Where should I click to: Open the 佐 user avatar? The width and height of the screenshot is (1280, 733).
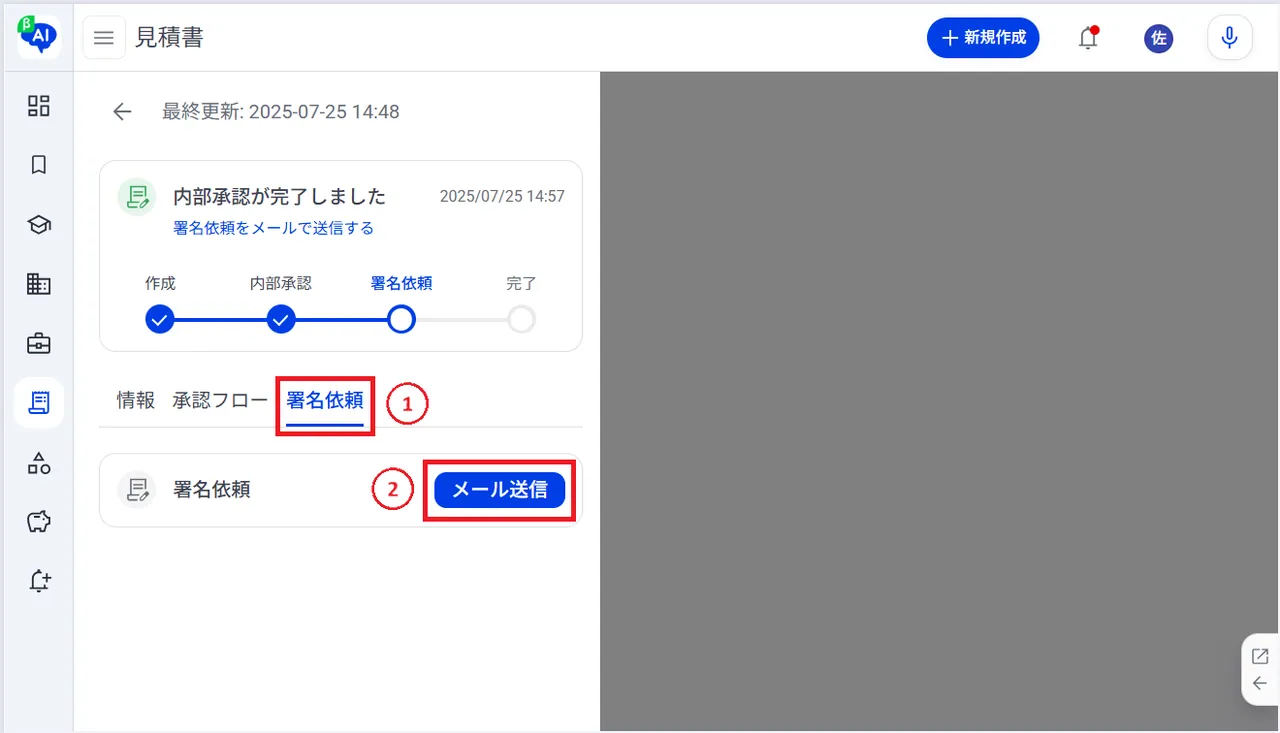coord(1159,38)
